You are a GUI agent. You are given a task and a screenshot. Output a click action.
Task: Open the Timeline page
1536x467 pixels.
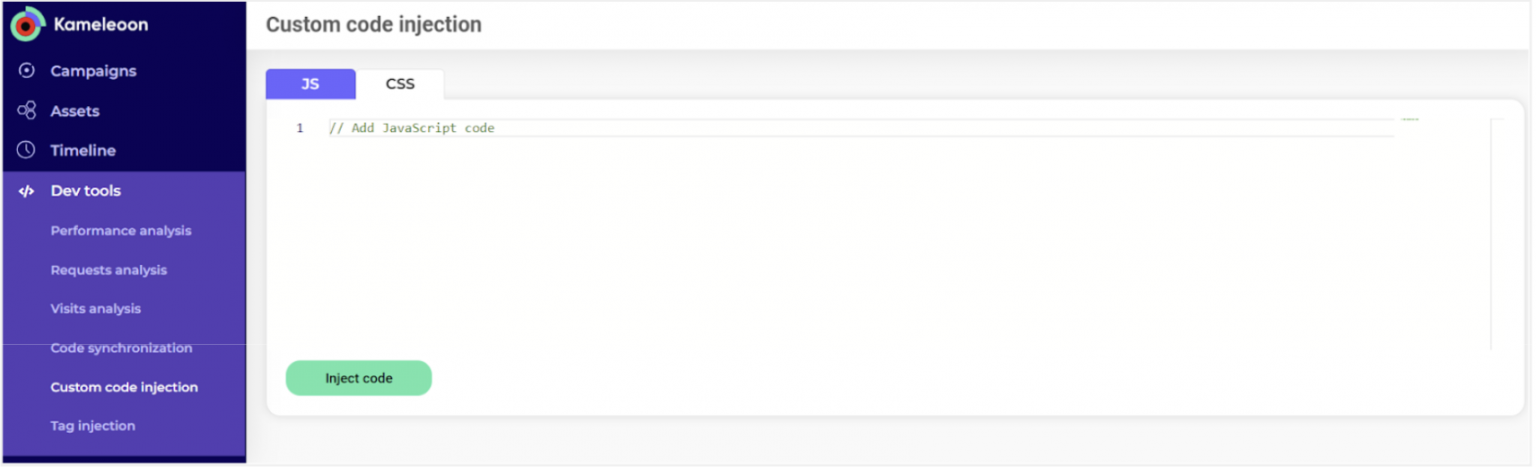click(83, 150)
